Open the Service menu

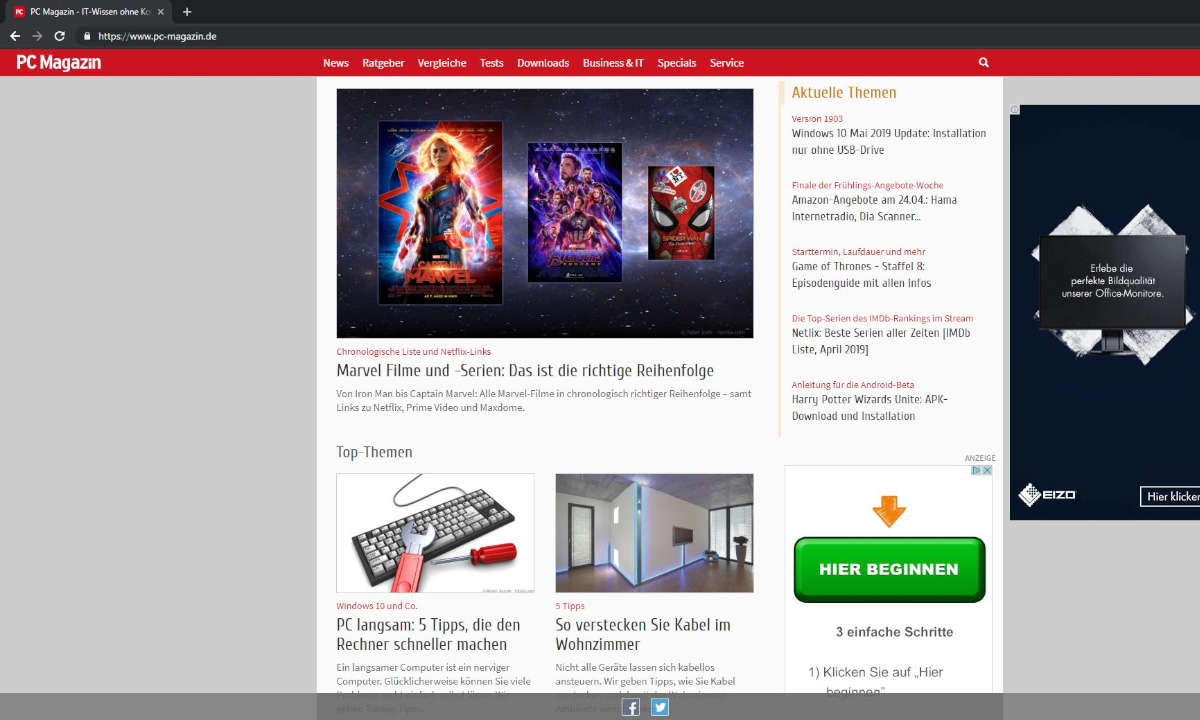727,63
